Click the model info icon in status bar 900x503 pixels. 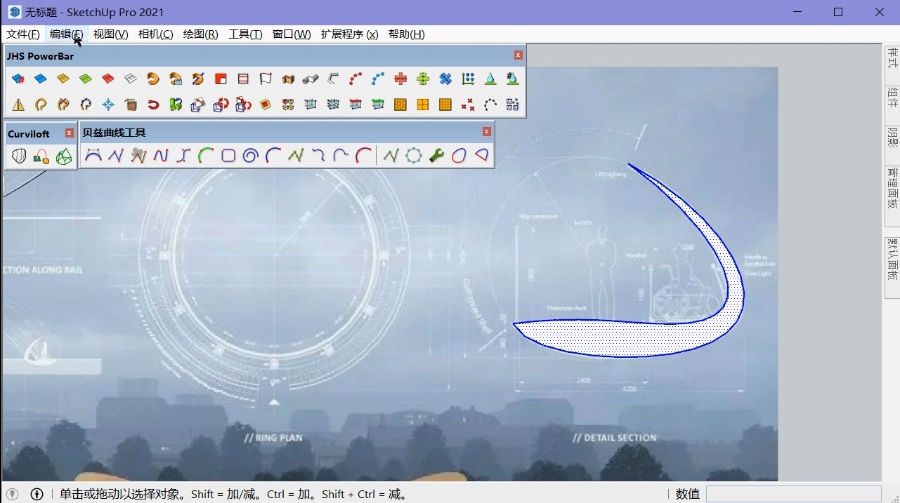[37, 494]
